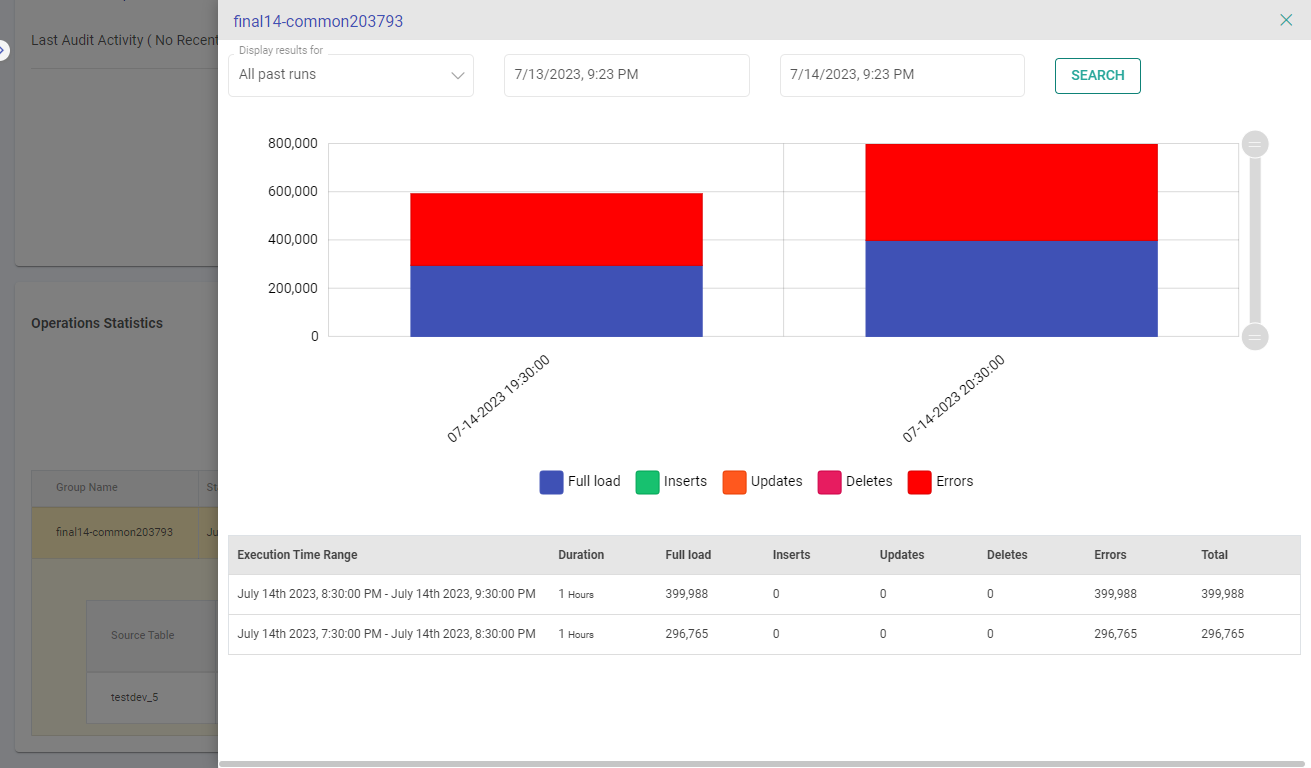Viewport: 1311px width, 768px height.
Task: Click the Inserts column header
Action: click(791, 555)
